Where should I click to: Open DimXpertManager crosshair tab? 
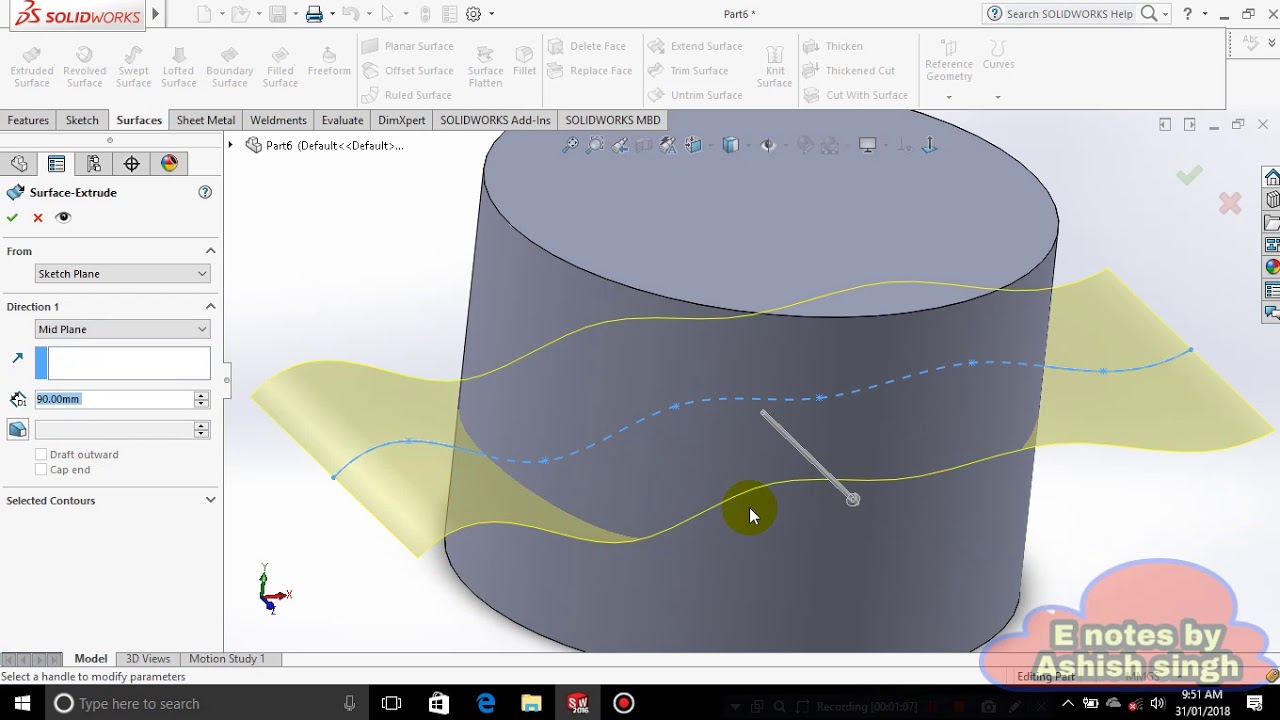(132, 164)
